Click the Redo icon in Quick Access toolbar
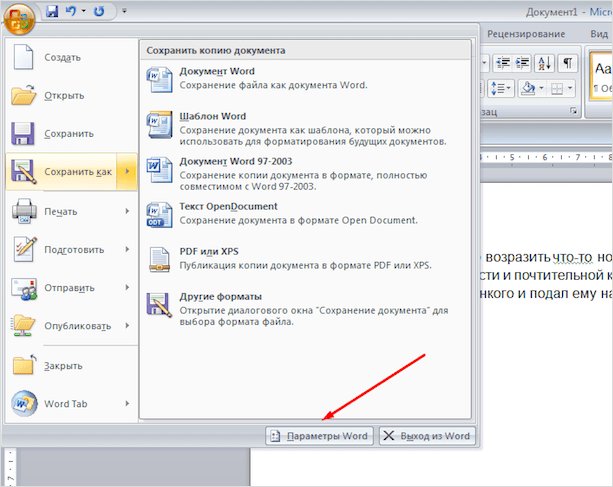613x487 pixels. 99,12
